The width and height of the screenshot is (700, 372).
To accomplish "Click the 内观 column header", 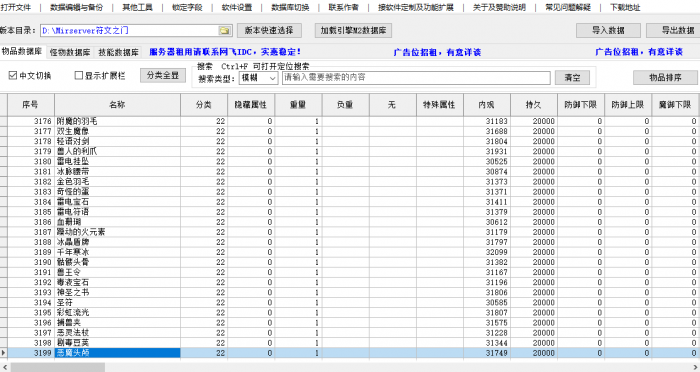I will tap(487, 104).
